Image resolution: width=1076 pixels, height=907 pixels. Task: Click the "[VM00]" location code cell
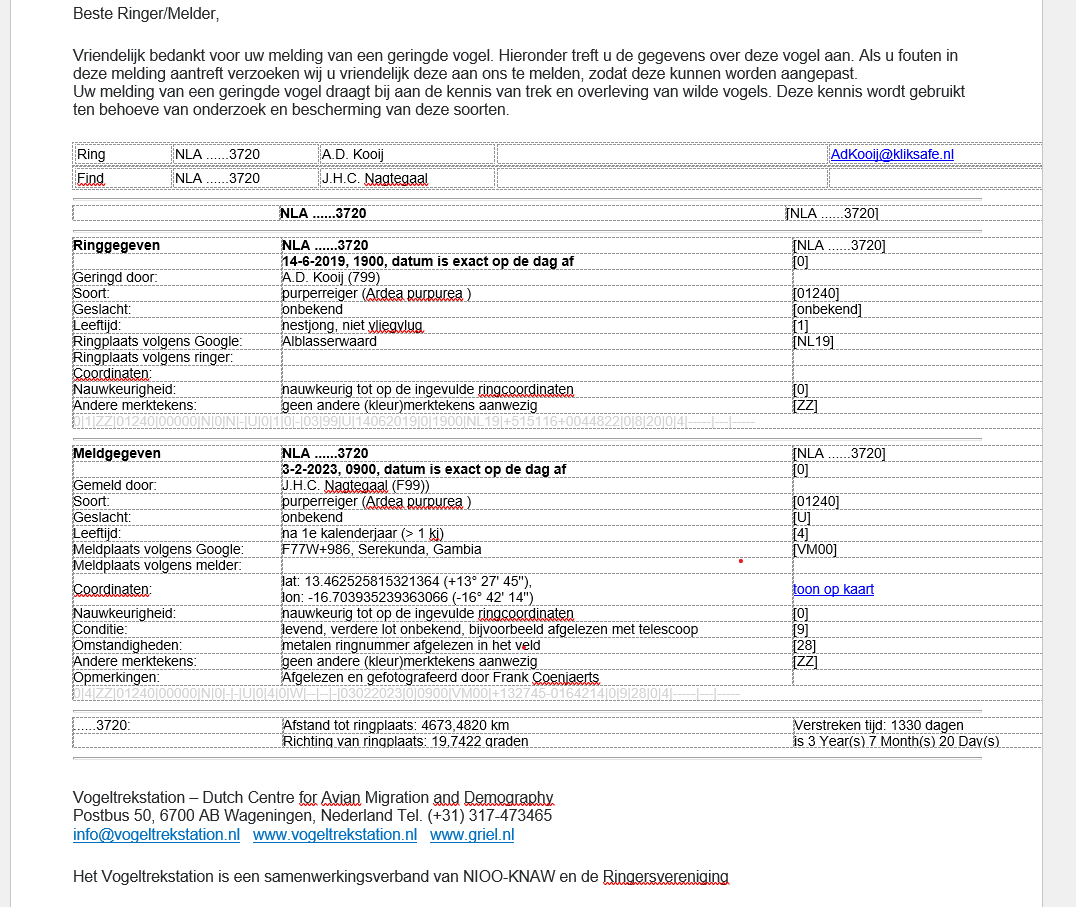point(815,549)
